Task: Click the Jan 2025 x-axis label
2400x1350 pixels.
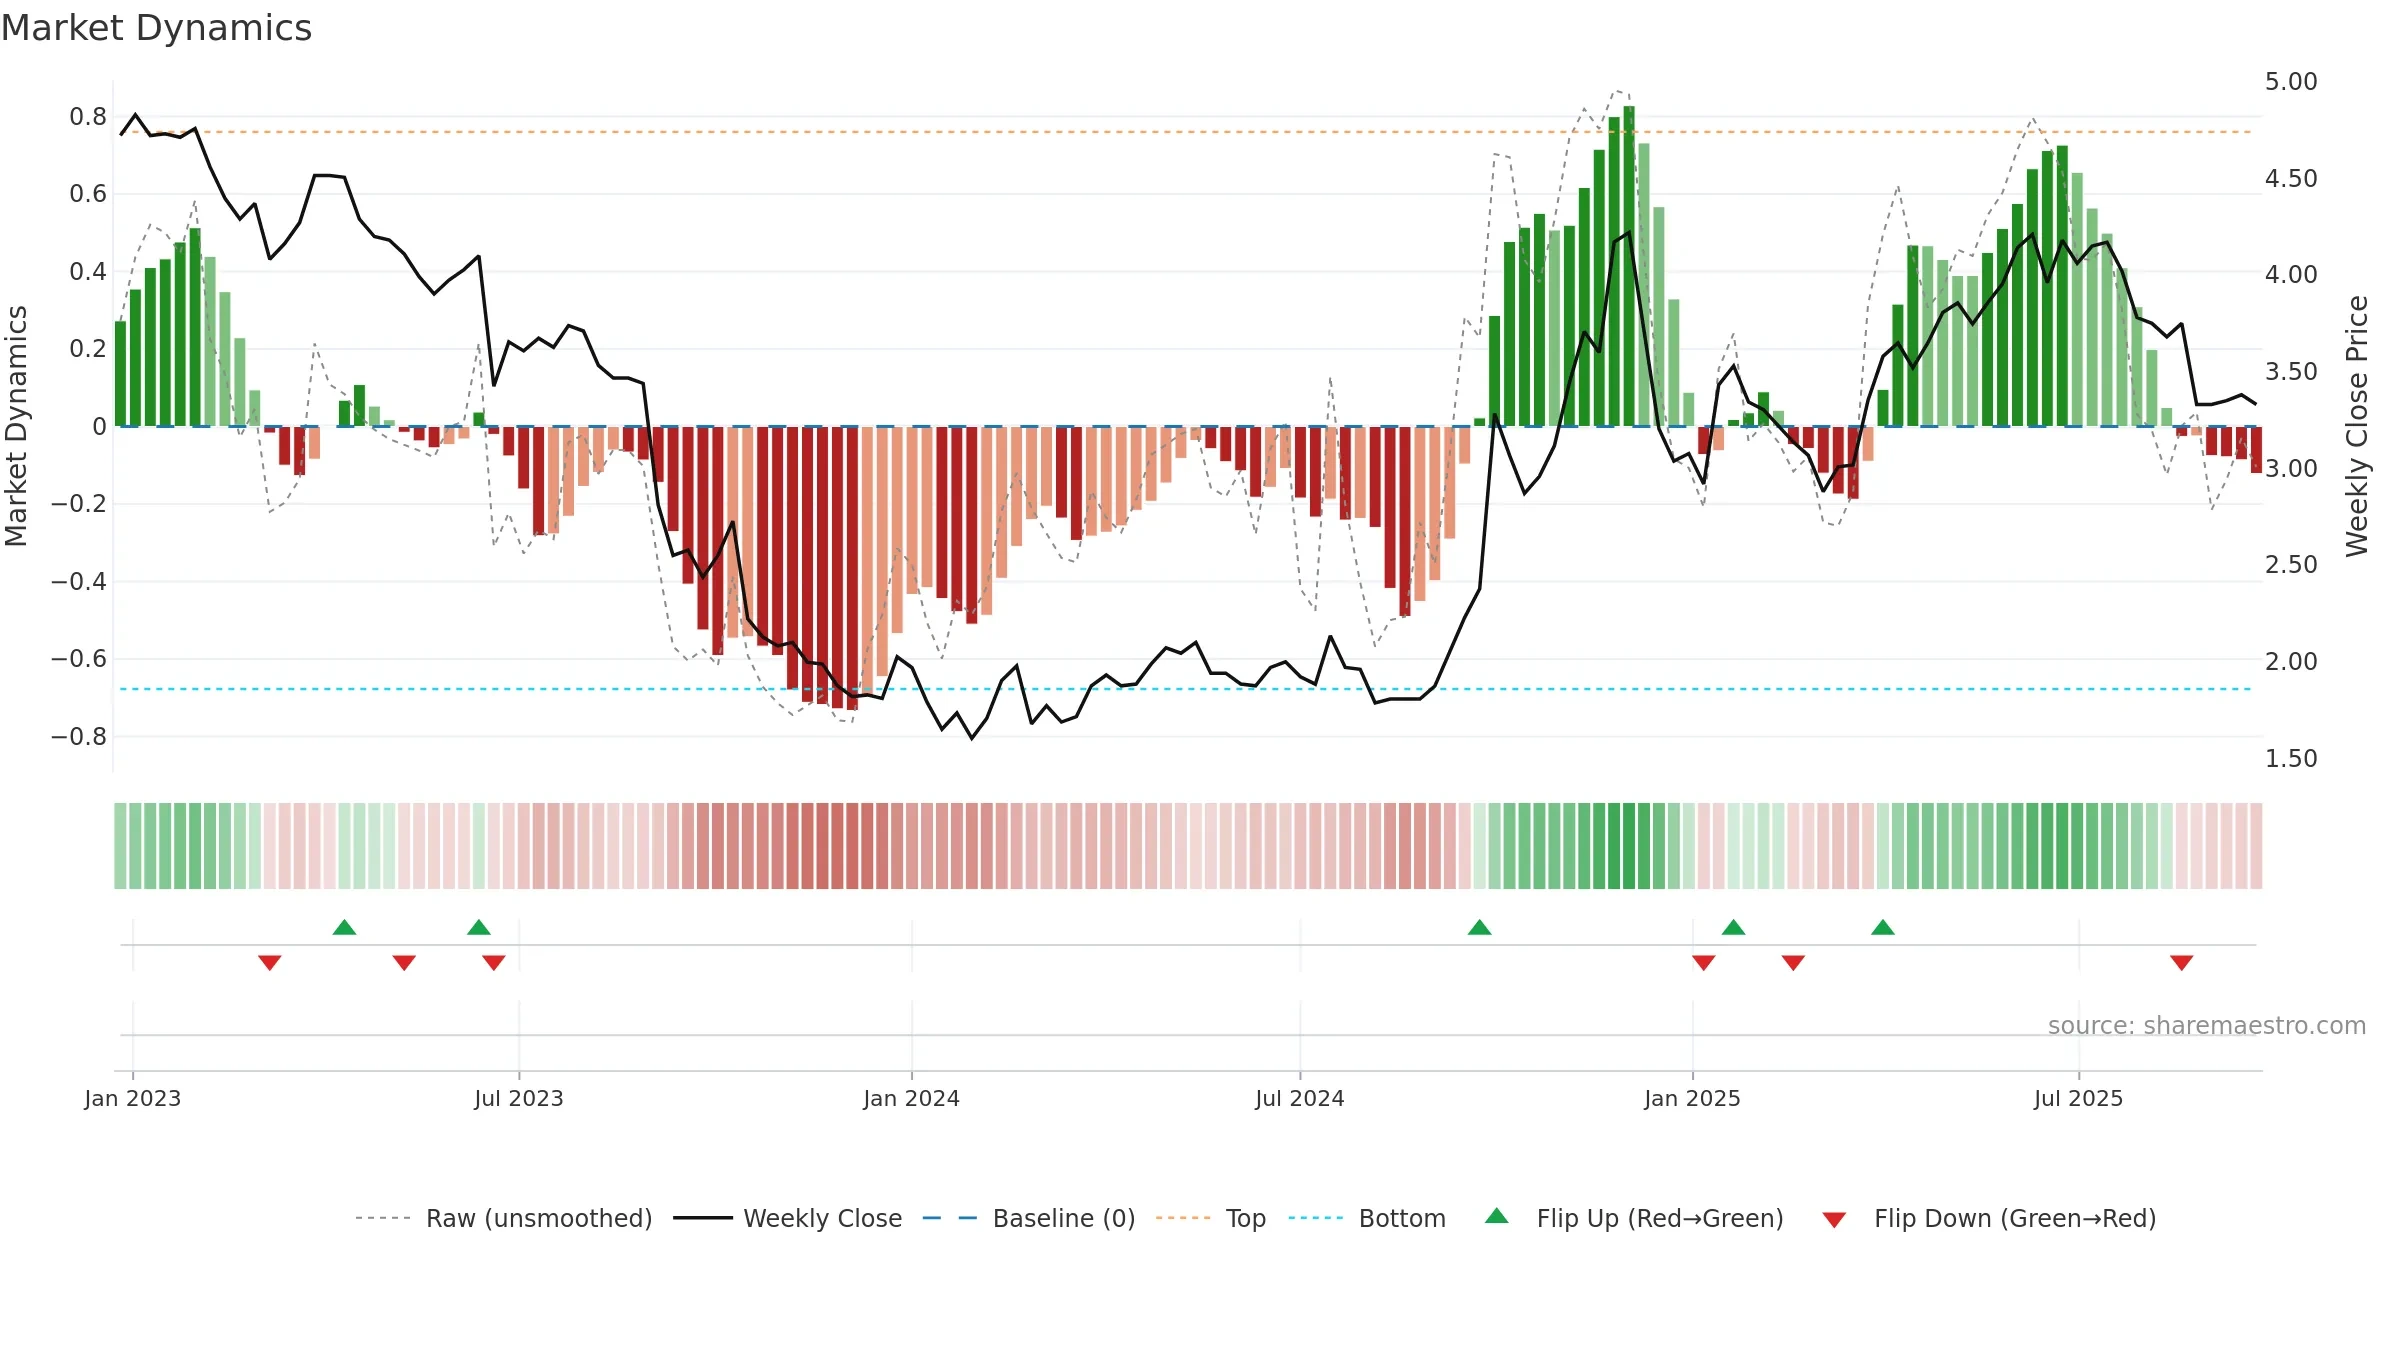Action: tap(1693, 1099)
